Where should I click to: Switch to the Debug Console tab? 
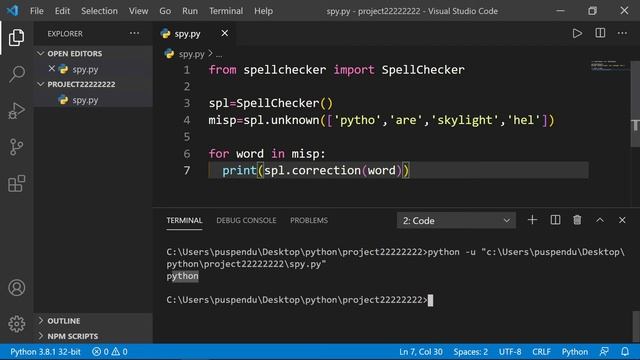pyautogui.click(x=246, y=220)
